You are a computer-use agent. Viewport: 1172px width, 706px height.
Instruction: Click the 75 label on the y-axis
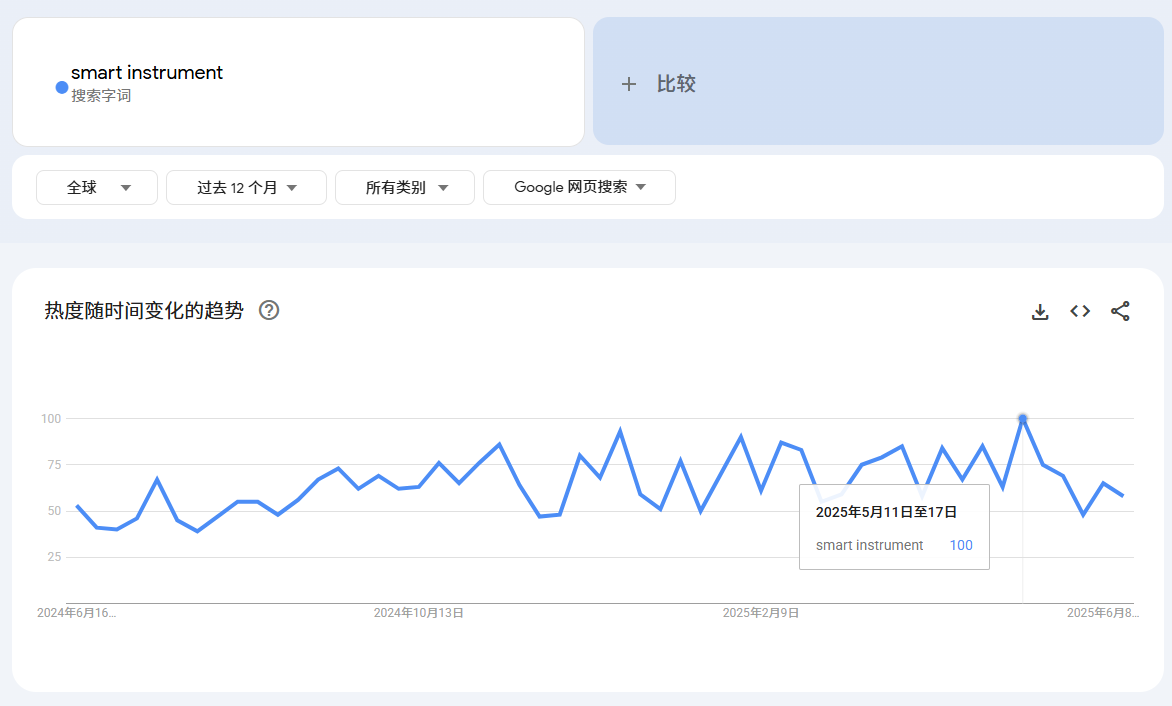pyautogui.click(x=51, y=465)
